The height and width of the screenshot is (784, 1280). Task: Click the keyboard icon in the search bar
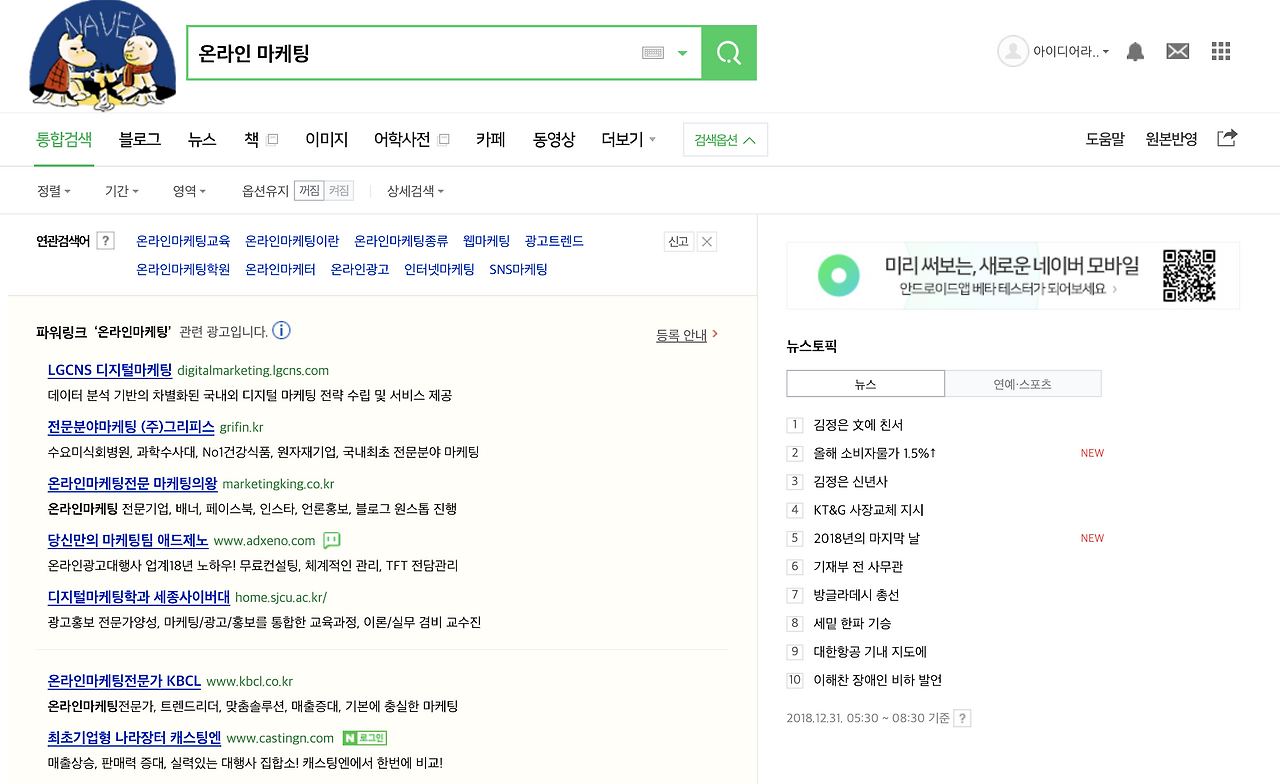pyautogui.click(x=652, y=52)
